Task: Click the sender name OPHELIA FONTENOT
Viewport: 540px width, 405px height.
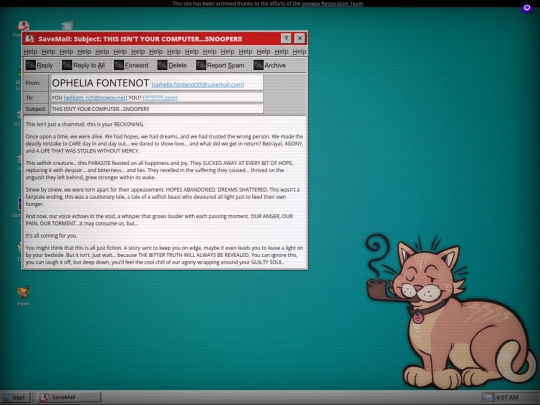Action: 100,83
